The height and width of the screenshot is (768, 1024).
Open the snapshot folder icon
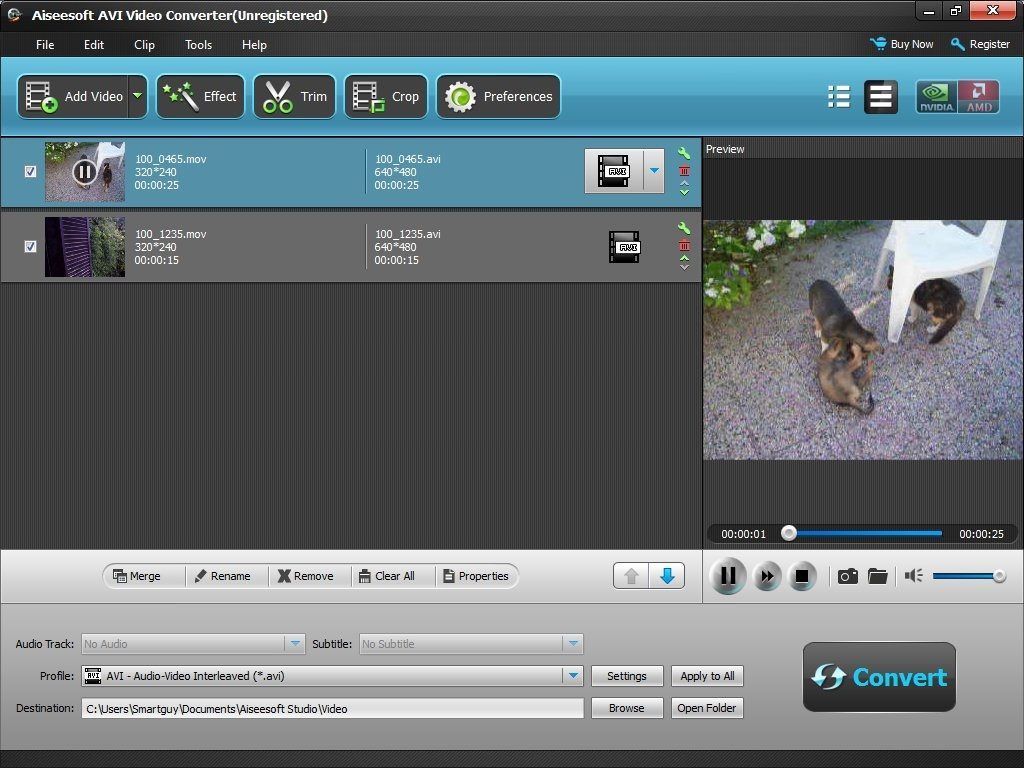[877, 576]
